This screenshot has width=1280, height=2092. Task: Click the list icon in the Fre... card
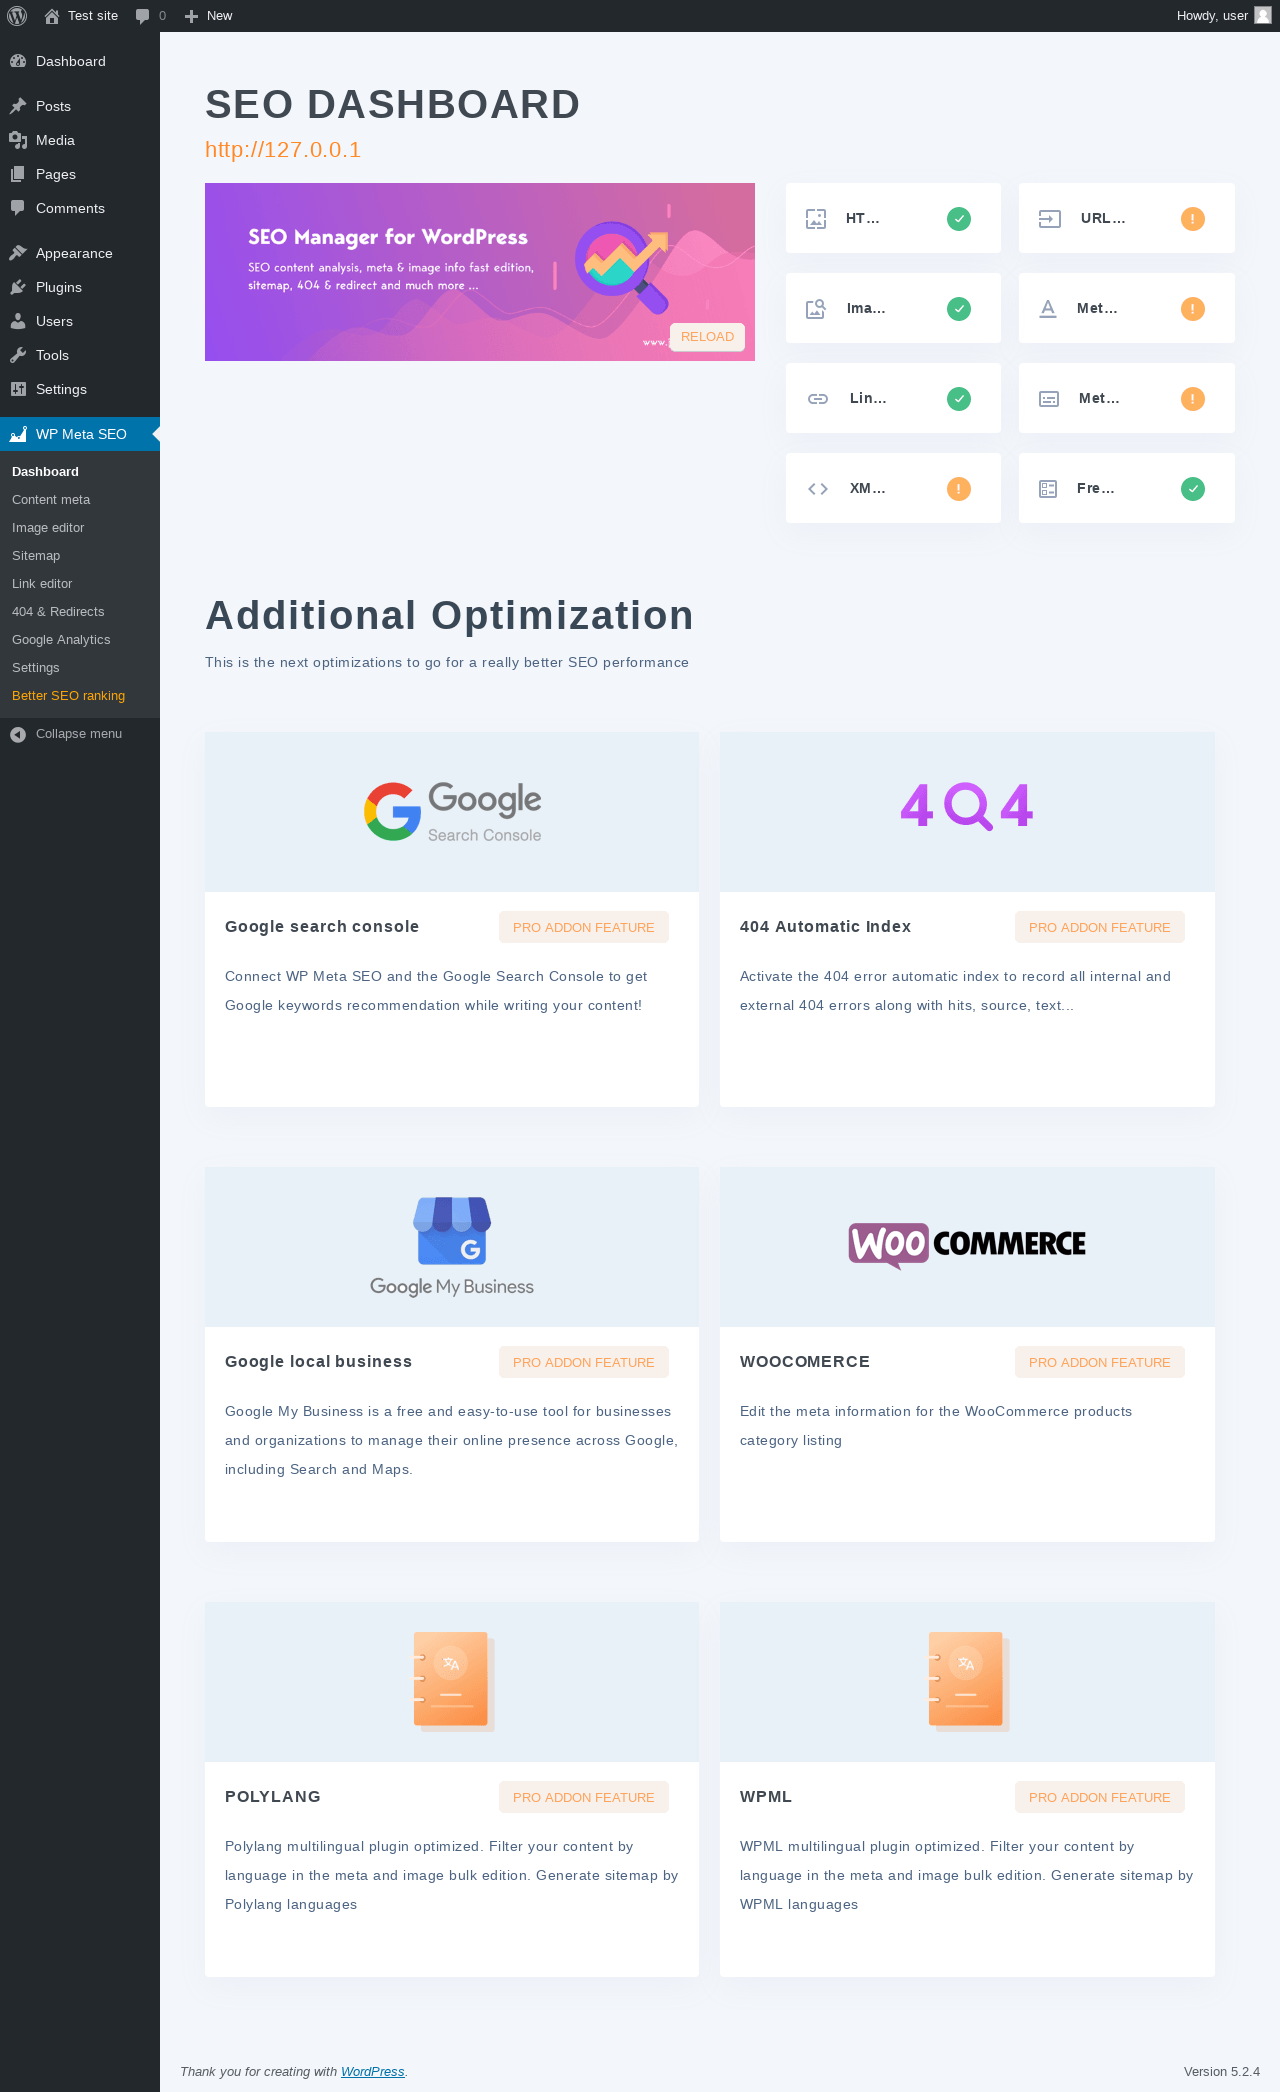(x=1048, y=489)
